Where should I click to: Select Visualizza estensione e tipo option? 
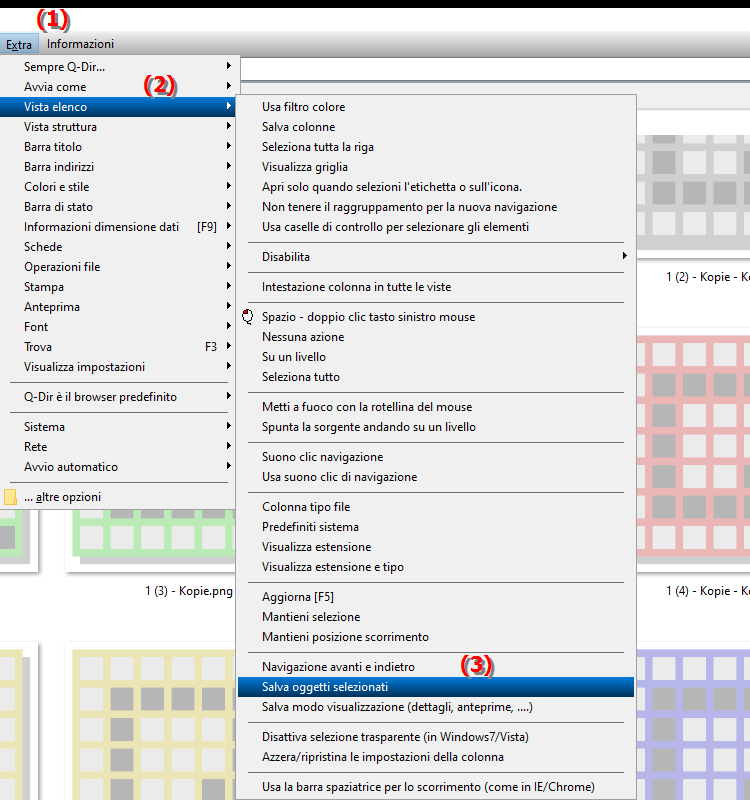coord(436,567)
